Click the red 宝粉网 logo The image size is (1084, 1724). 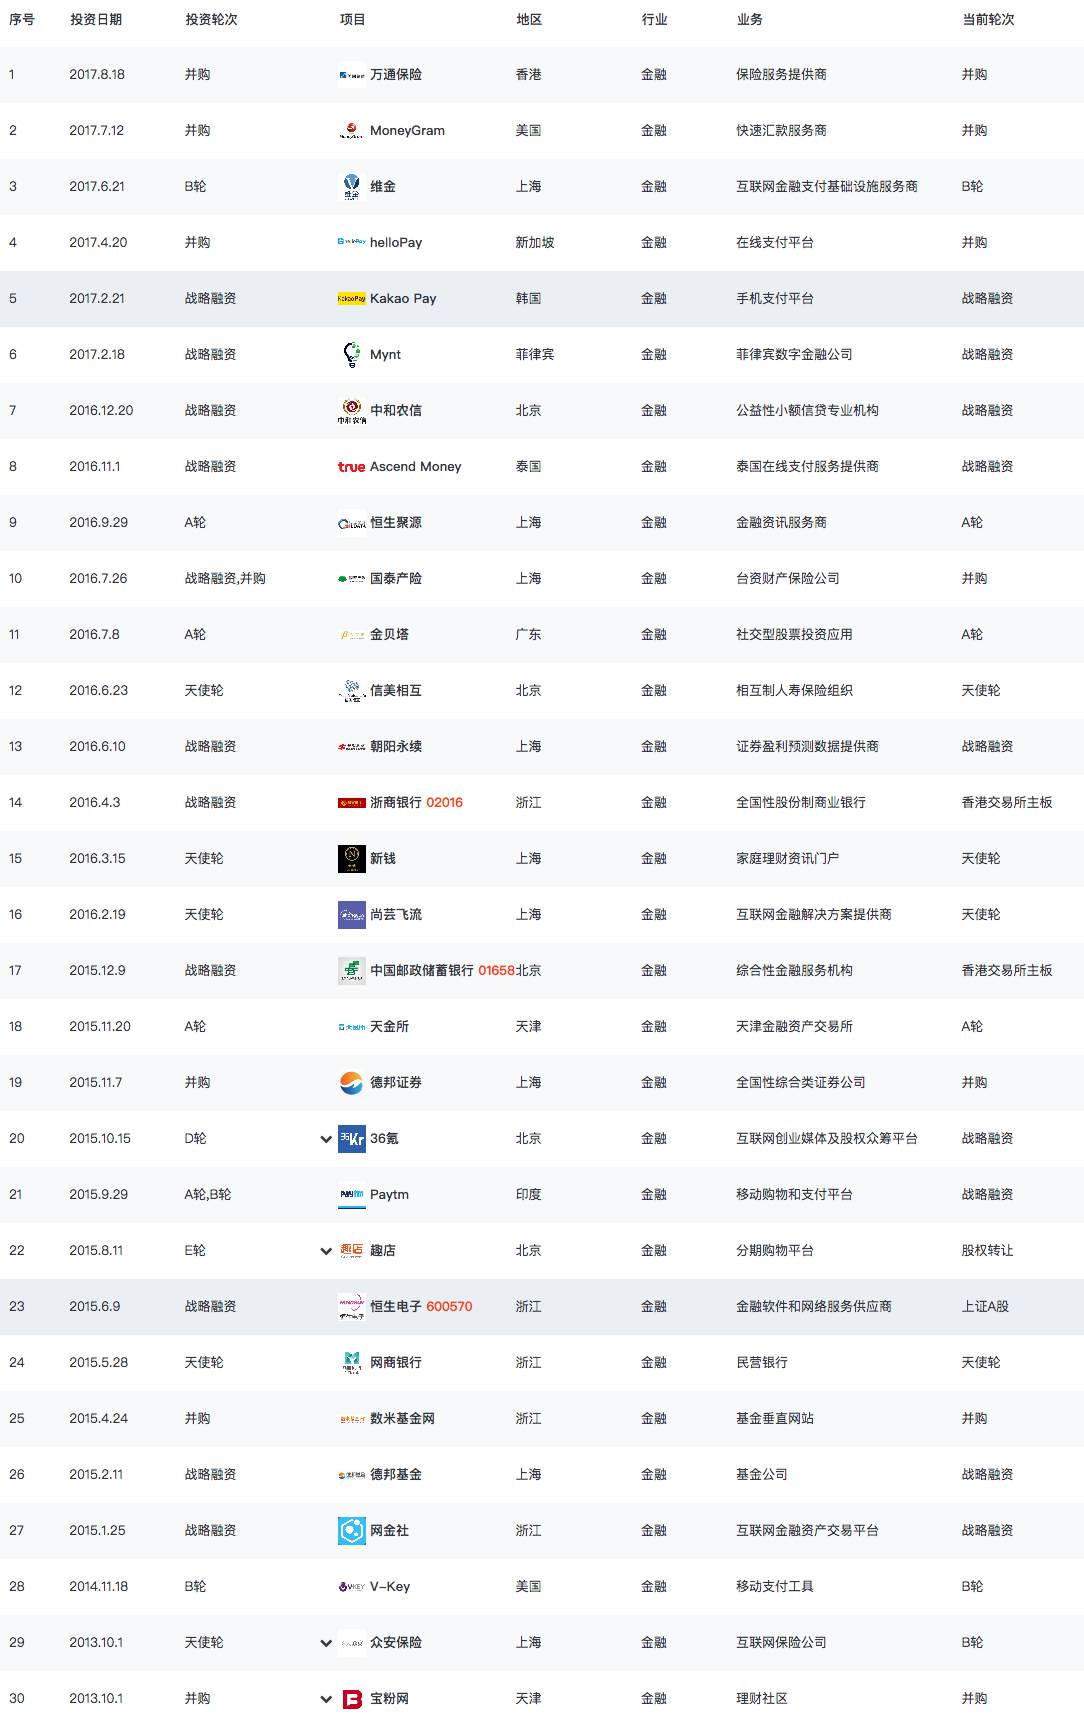tap(351, 1699)
